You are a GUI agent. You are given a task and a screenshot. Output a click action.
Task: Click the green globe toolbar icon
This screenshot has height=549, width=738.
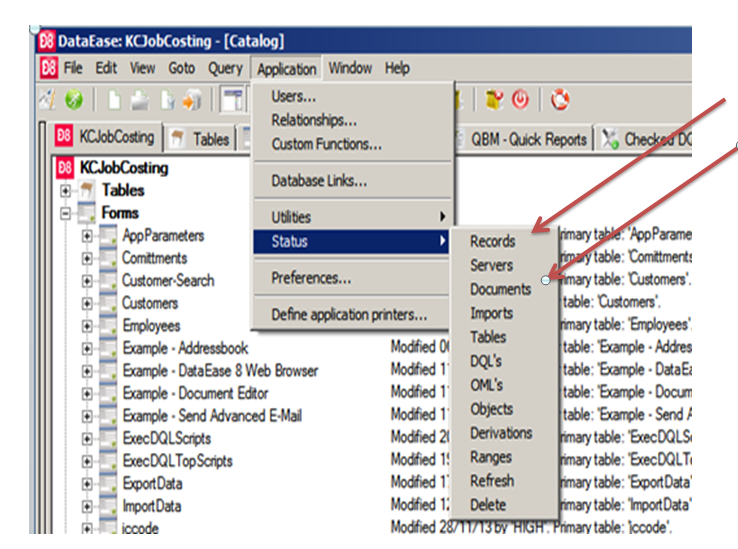coord(73,100)
